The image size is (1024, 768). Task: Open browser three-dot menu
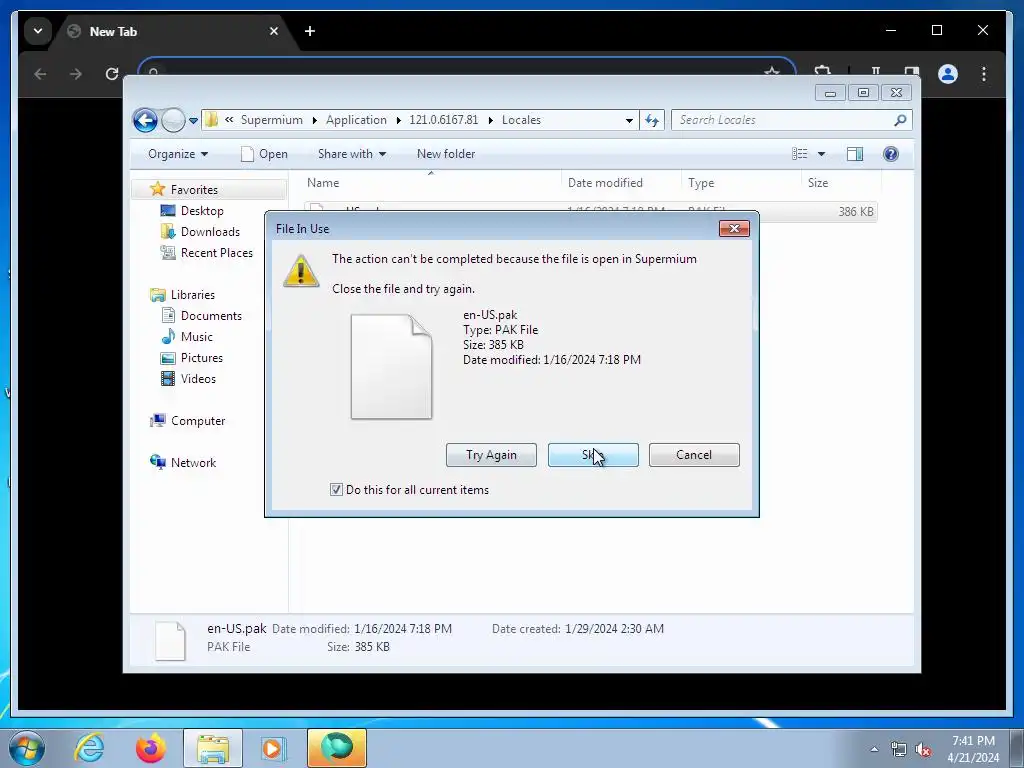tap(984, 74)
